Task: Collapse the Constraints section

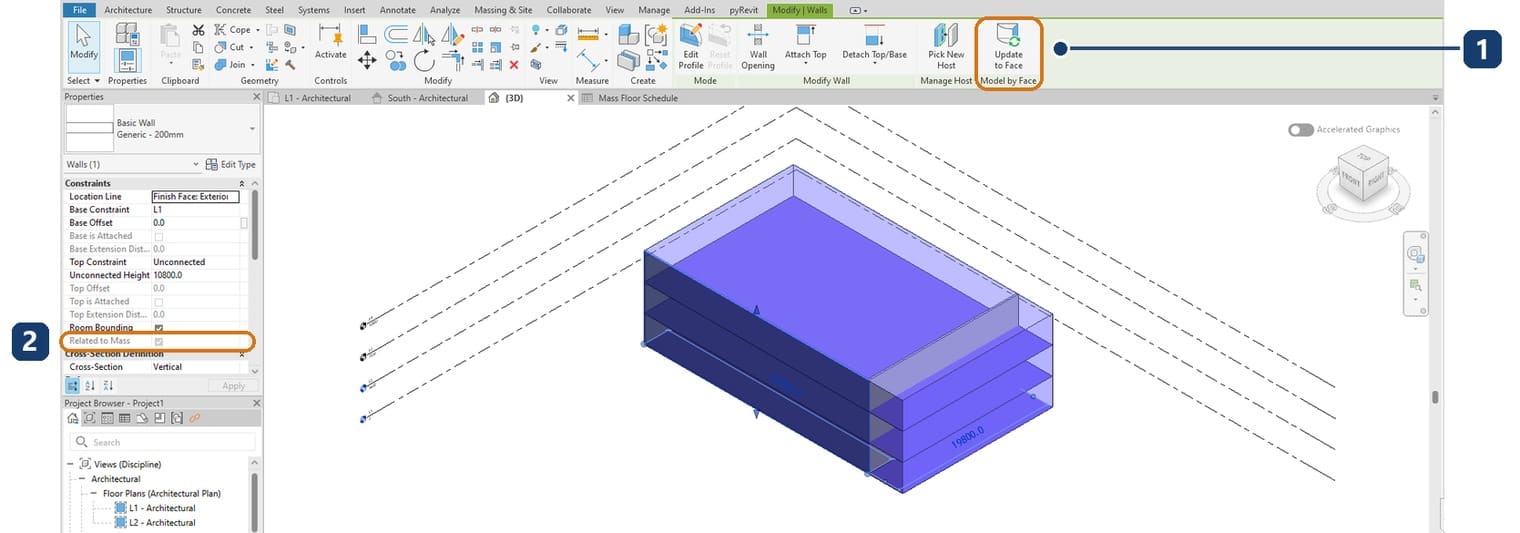Action: point(243,183)
